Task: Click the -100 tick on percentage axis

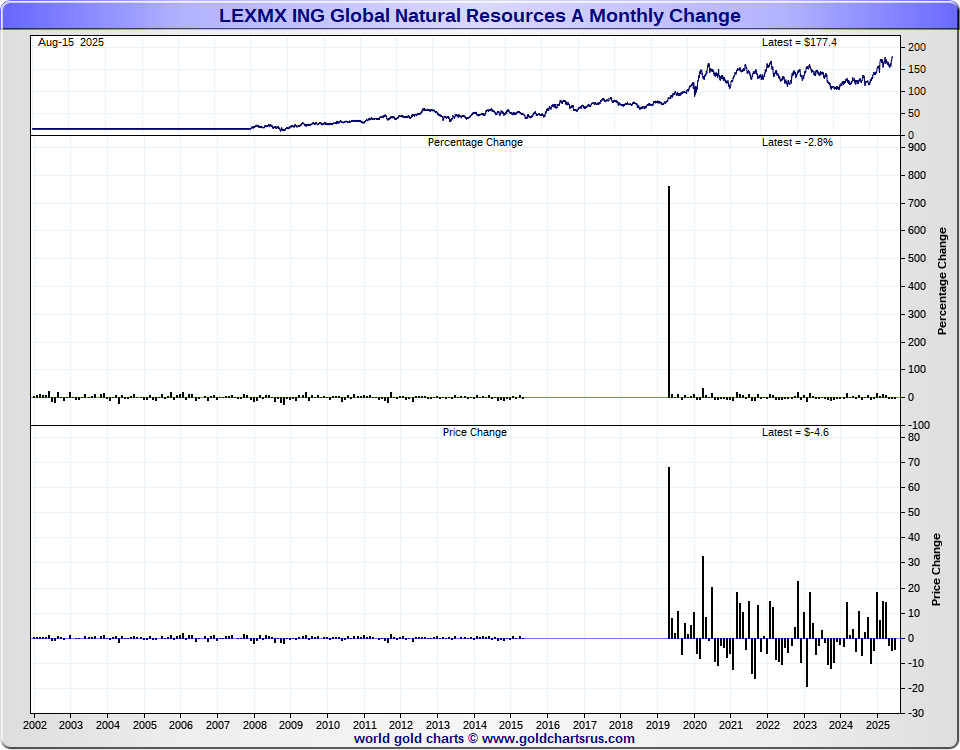Action: (918, 425)
